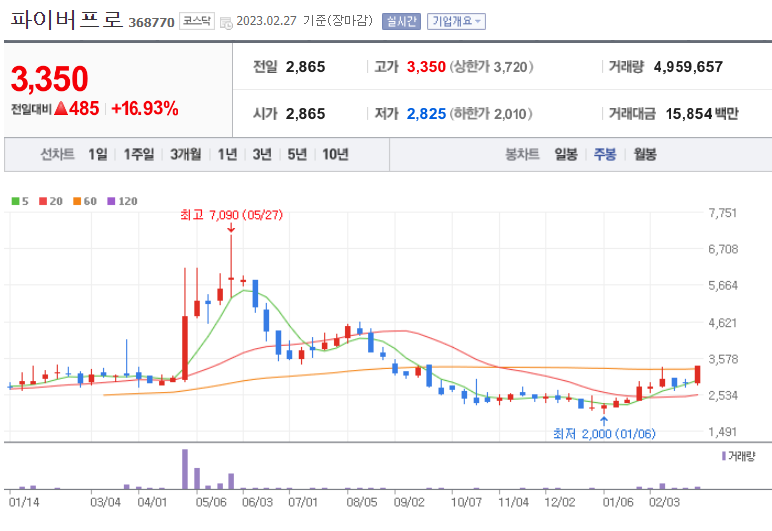
Task: Click the 고가 value 3,350
Action: tap(426, 67)
